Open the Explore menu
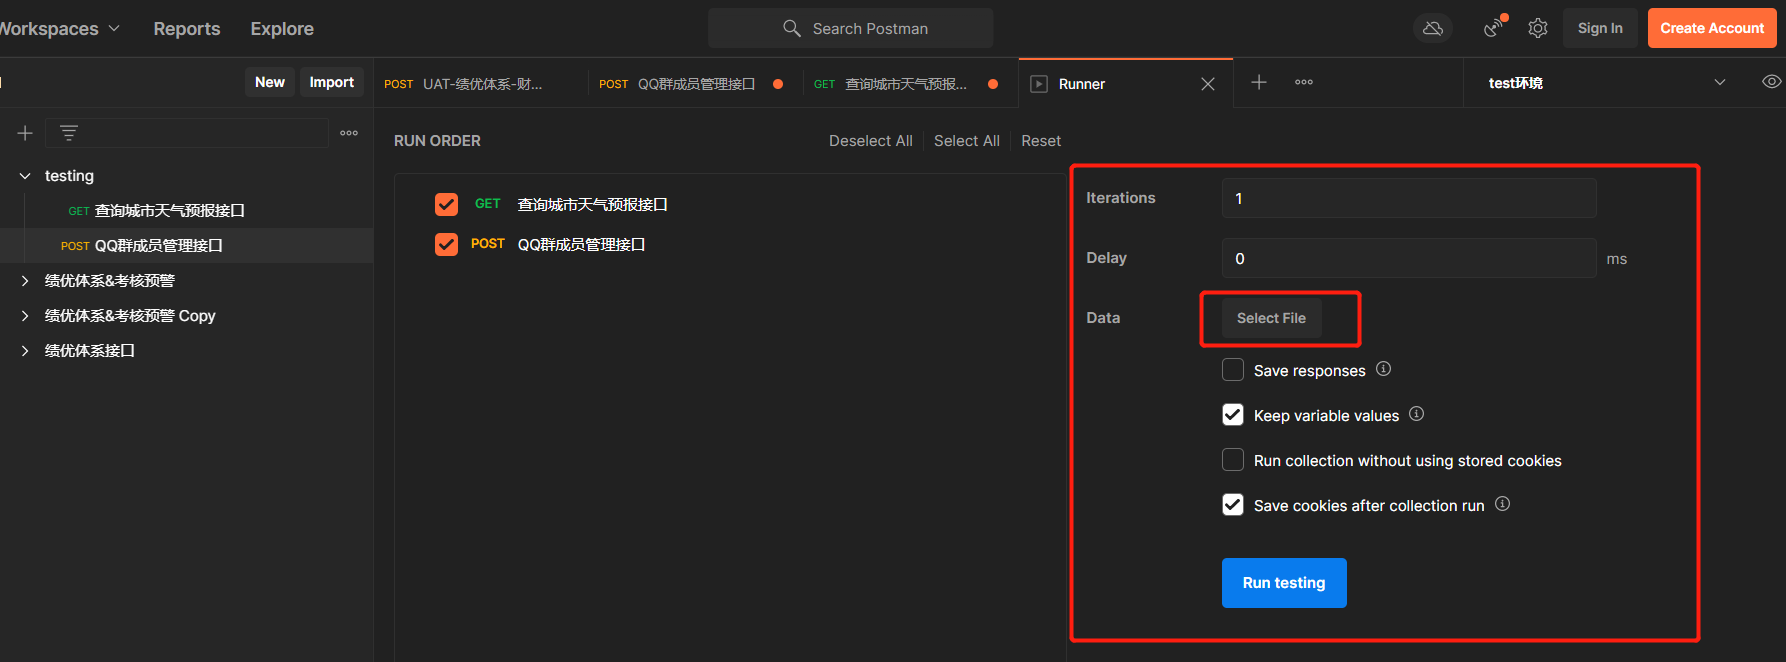The image size is (1786, 662). [x=282, y=29]
